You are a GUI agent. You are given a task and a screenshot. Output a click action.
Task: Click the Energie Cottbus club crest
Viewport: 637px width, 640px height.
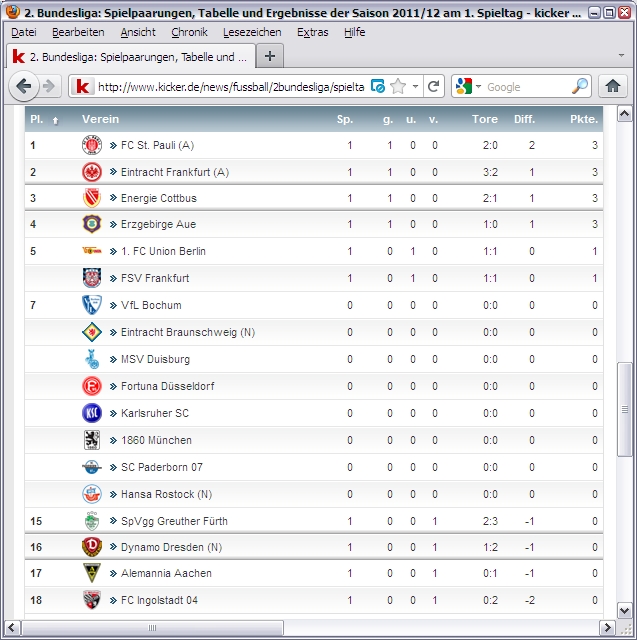92,198
